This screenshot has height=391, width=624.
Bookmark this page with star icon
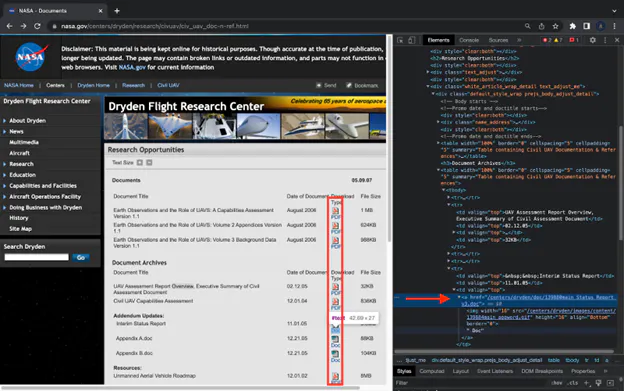[x=555, y=26]
